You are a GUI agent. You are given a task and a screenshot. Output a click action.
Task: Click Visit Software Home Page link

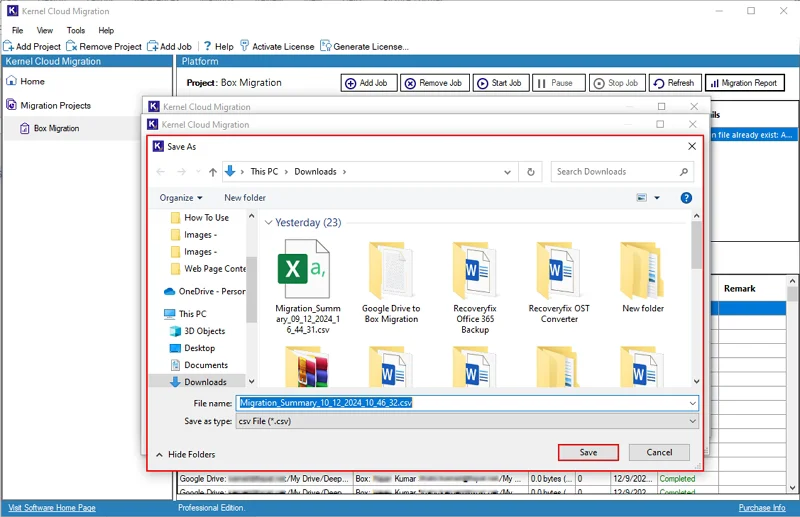[52, 508]
